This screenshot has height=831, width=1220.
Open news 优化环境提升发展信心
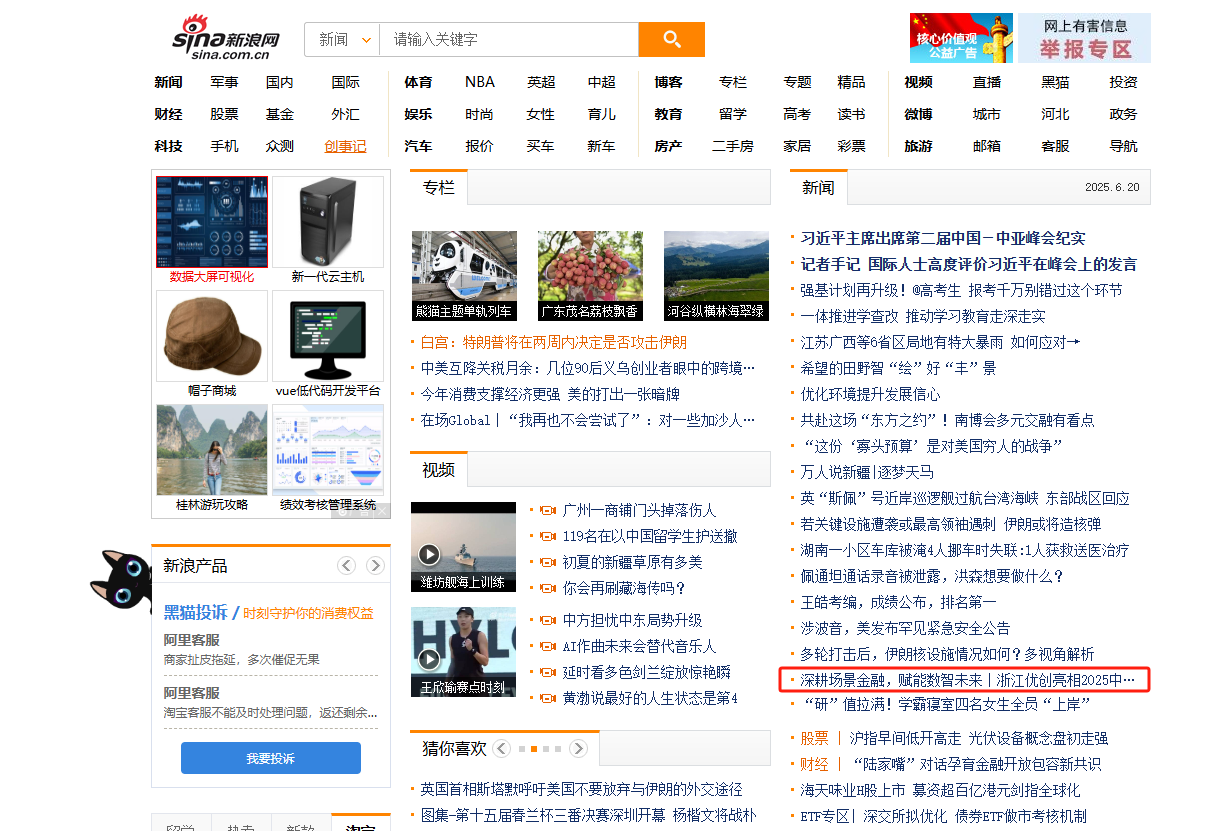(871, 394)
